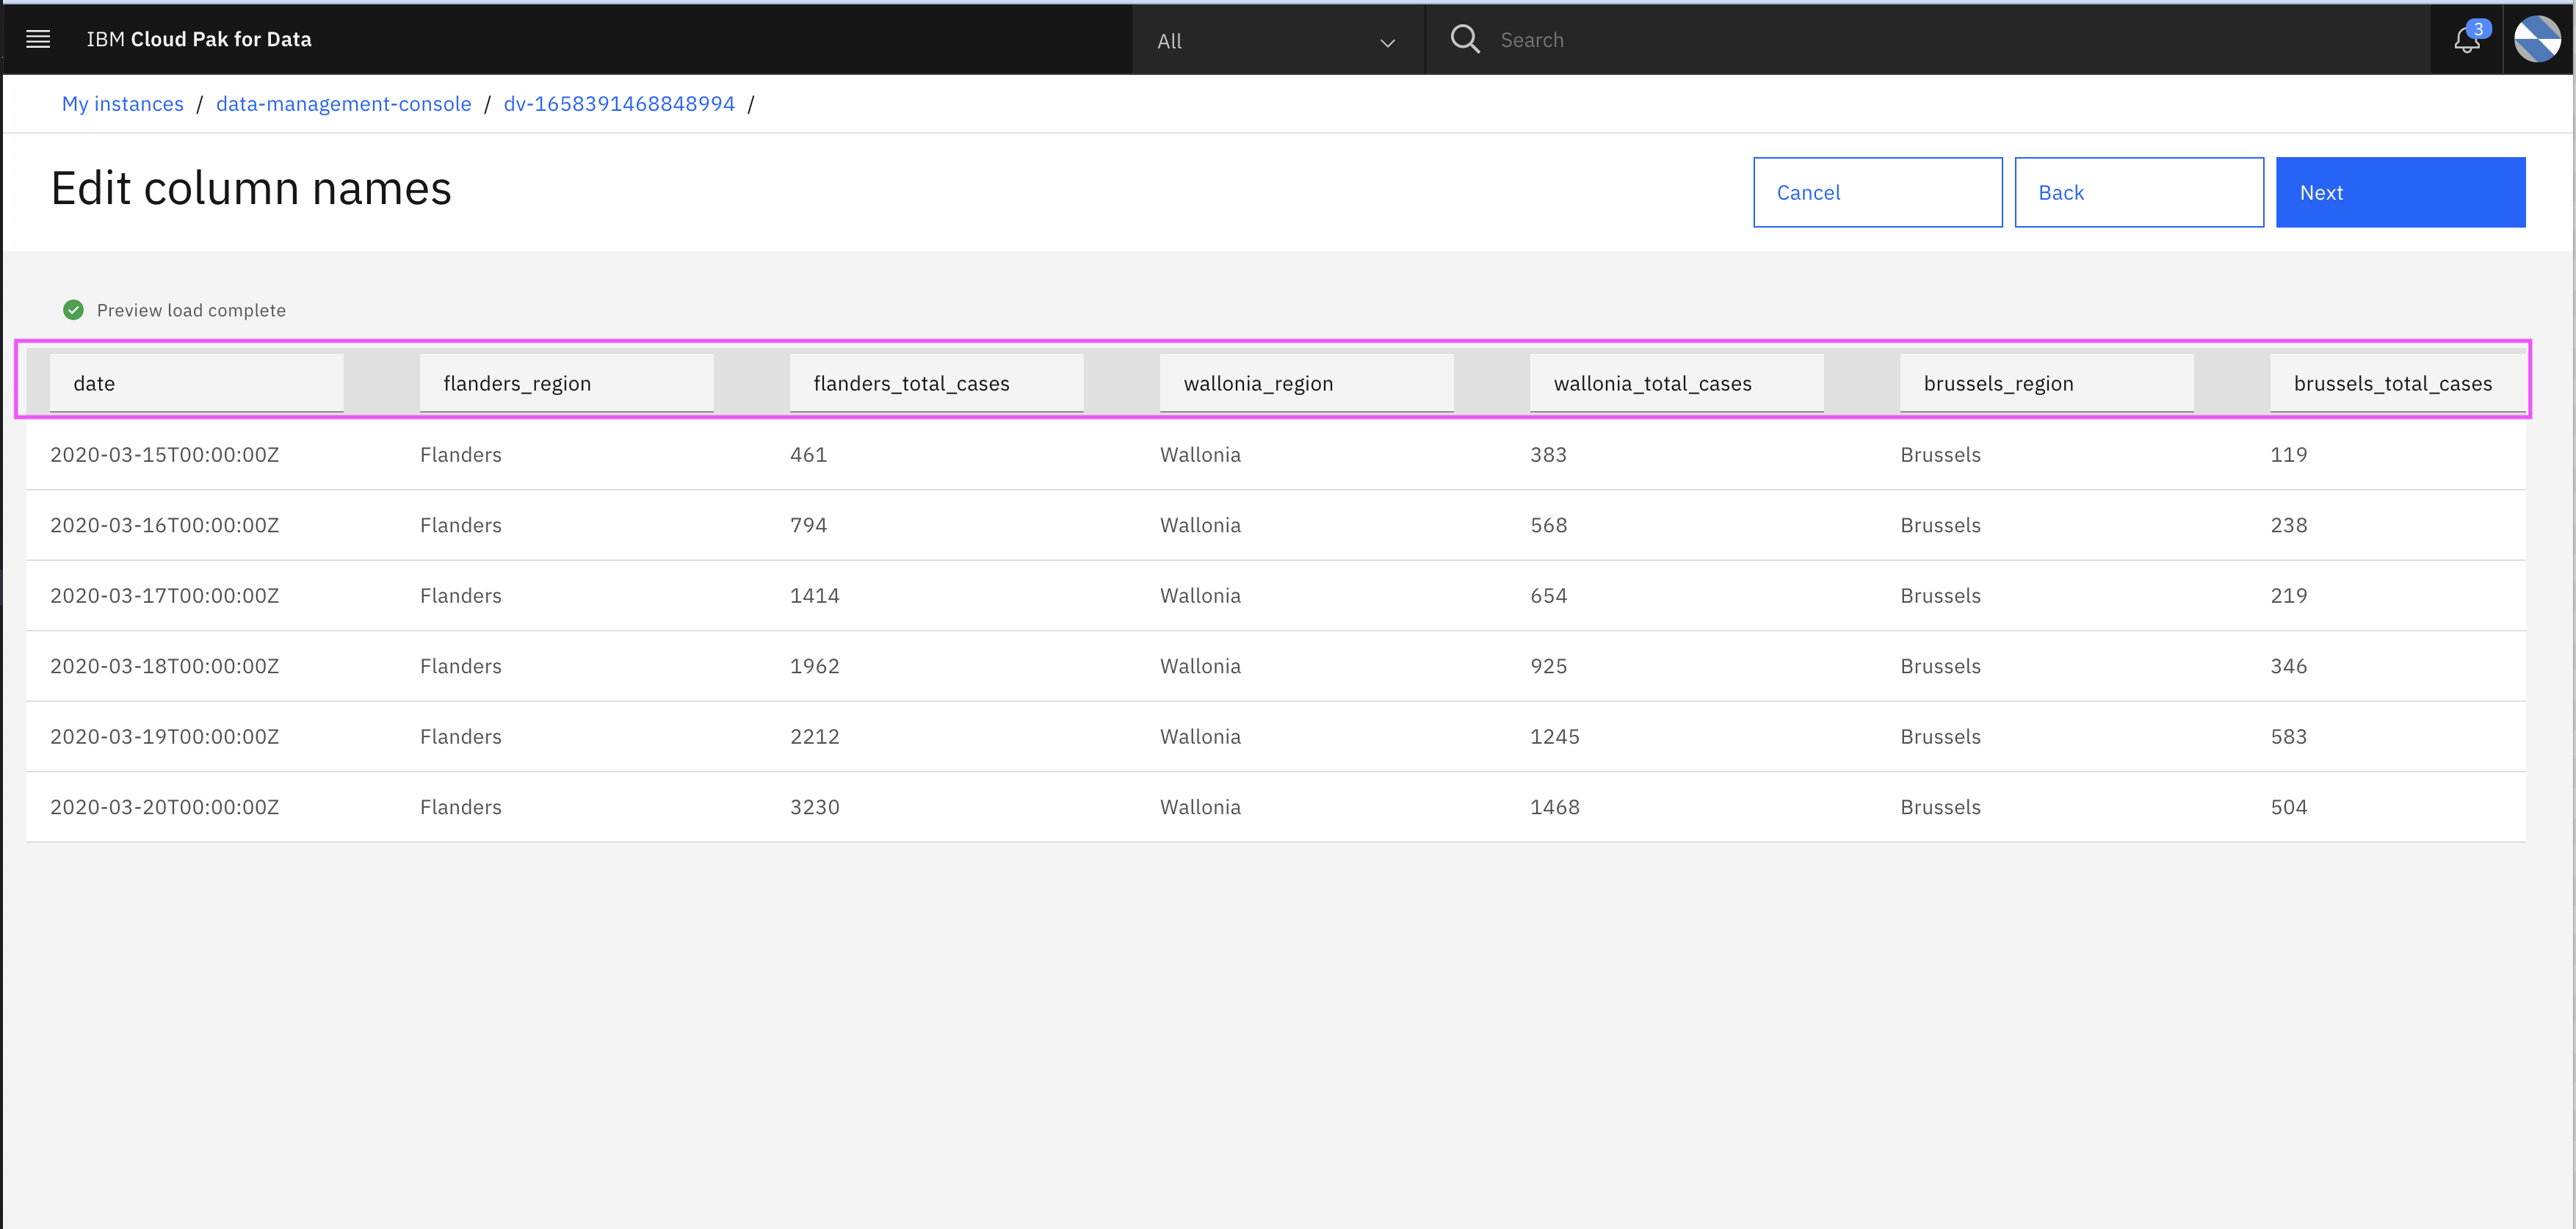Viewport: 2576px width, 1229px height.
Task: Select the 2020-03-19T00:00:00Z date cell
Action: coord(165,737)
